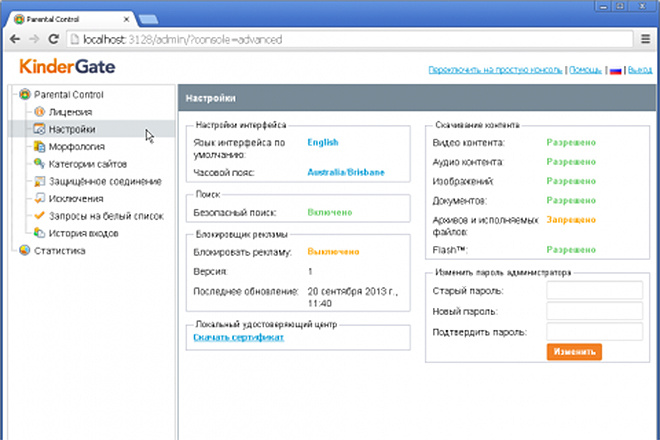Select Настройки in the sidebar
Viewport: 660px width, 440px height.
(72, 129)
